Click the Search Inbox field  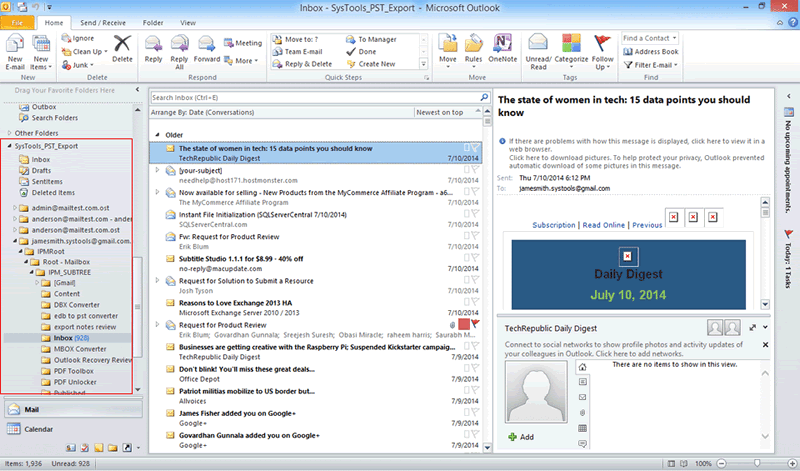314,97
